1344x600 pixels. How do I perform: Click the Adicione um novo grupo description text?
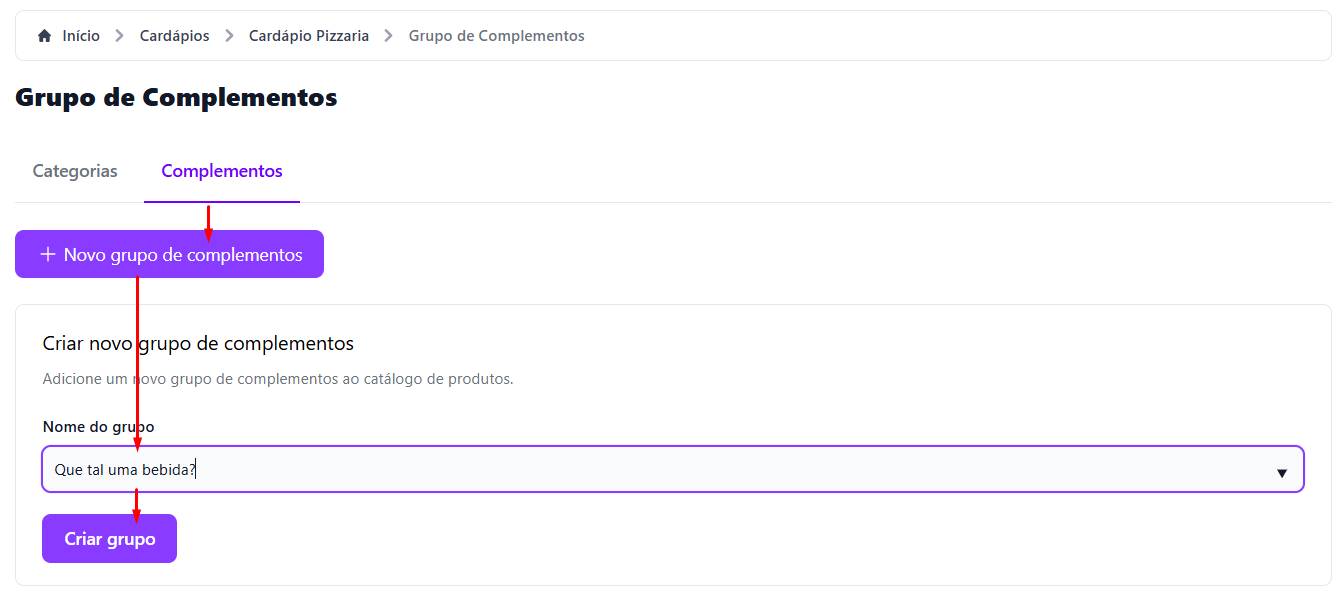pyautogui.click(x=278, y=379)
